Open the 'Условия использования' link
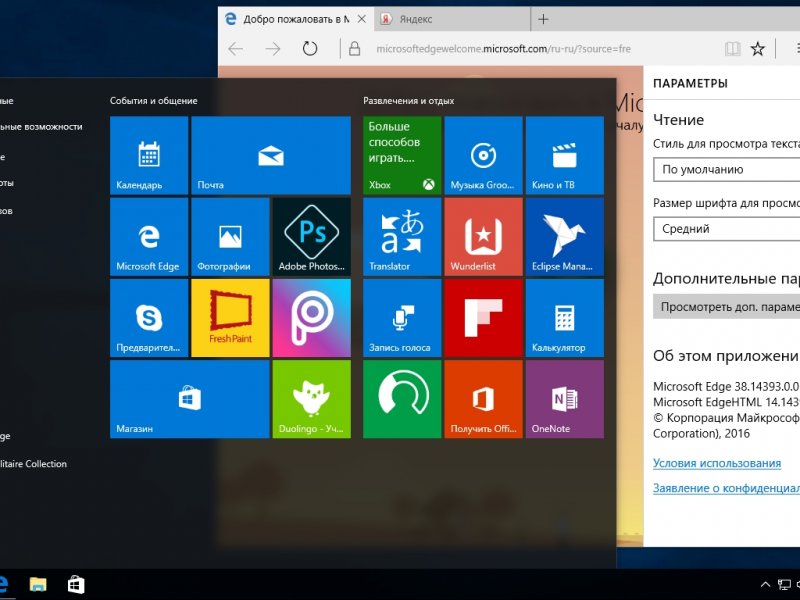Image resolution: width=800 pixels, height=600 pixels. point(717,463)
